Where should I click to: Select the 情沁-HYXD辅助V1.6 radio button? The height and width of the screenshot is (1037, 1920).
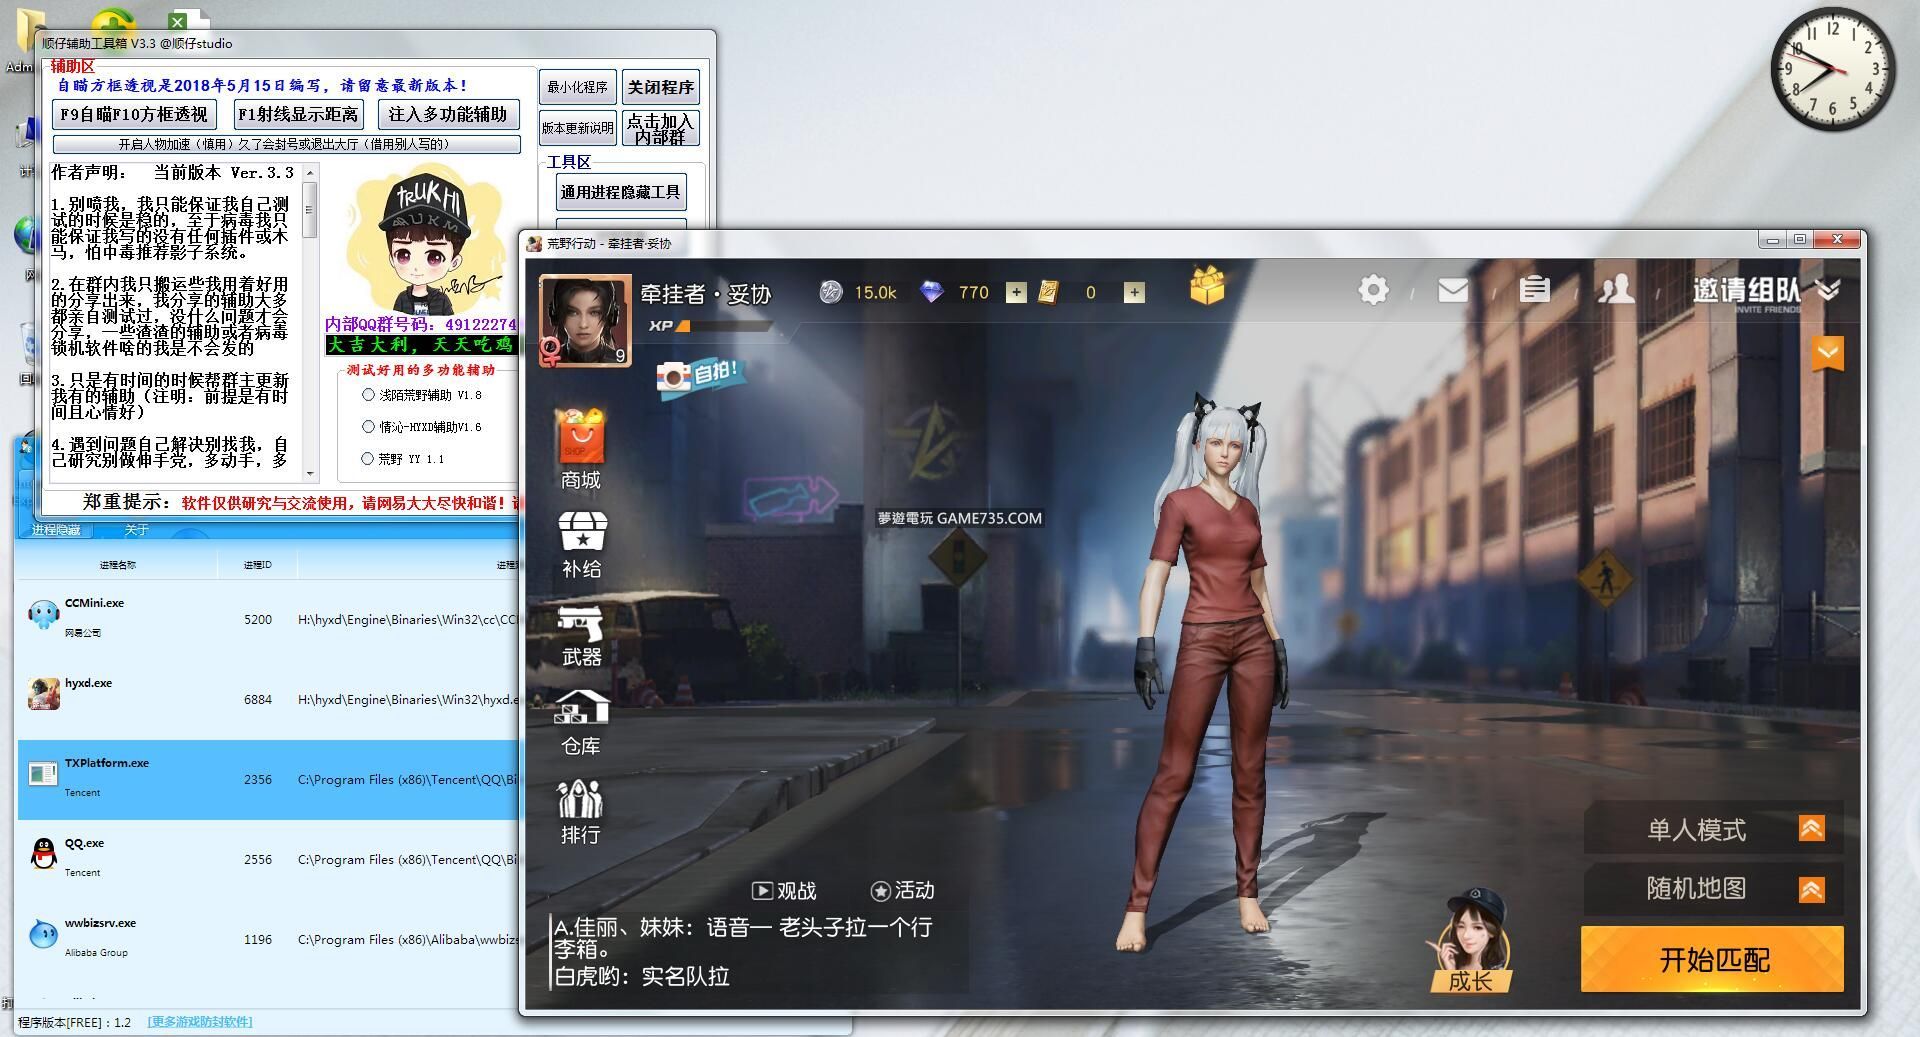[368, 427]
